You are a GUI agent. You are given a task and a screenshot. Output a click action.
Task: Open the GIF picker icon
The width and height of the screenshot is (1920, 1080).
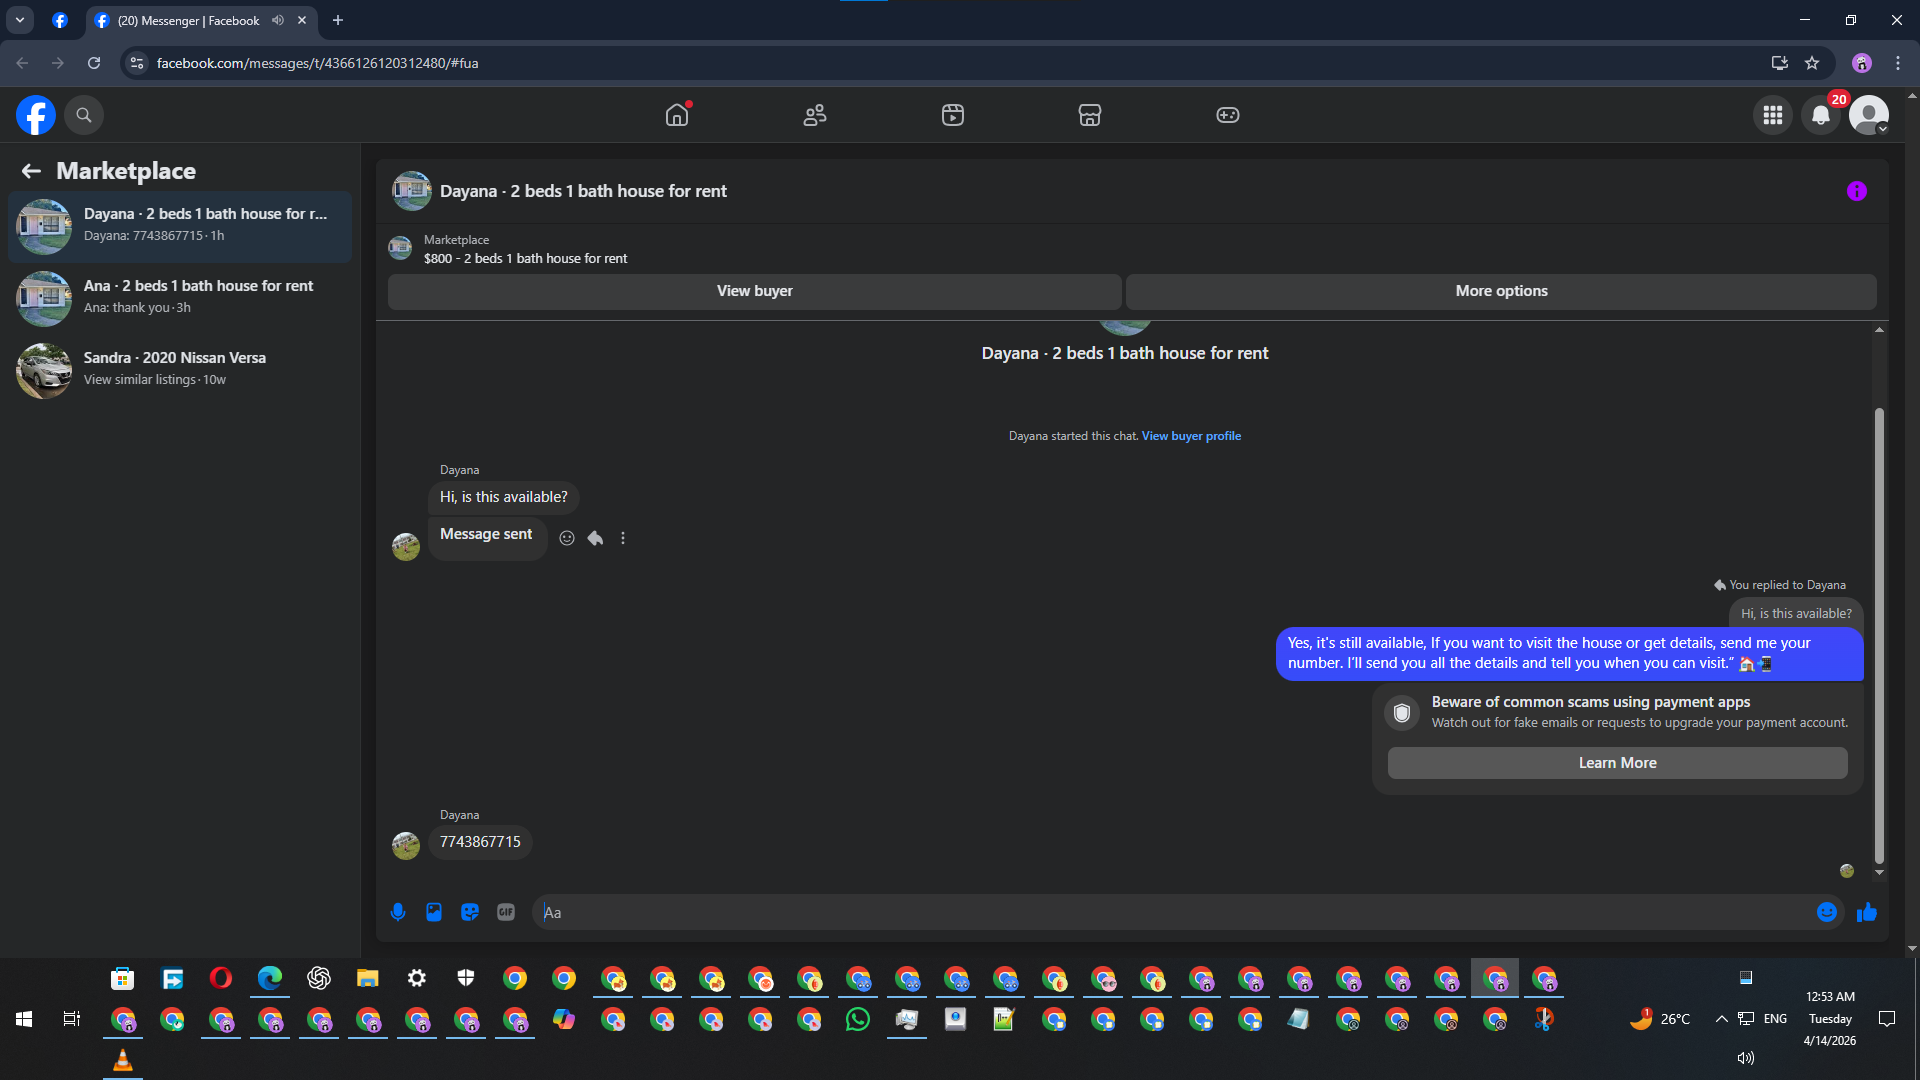506,912
